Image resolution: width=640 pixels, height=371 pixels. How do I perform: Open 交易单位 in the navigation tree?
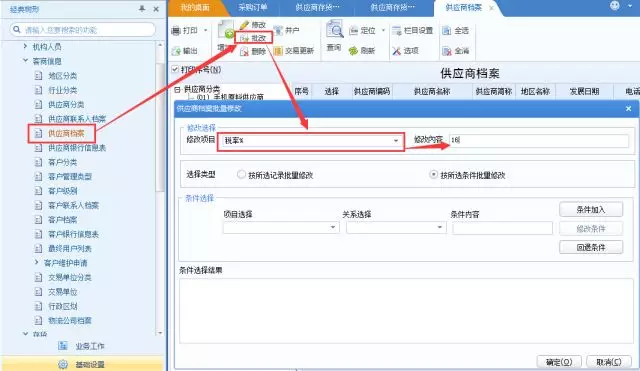pyautogui.click(x=62, y=292)
